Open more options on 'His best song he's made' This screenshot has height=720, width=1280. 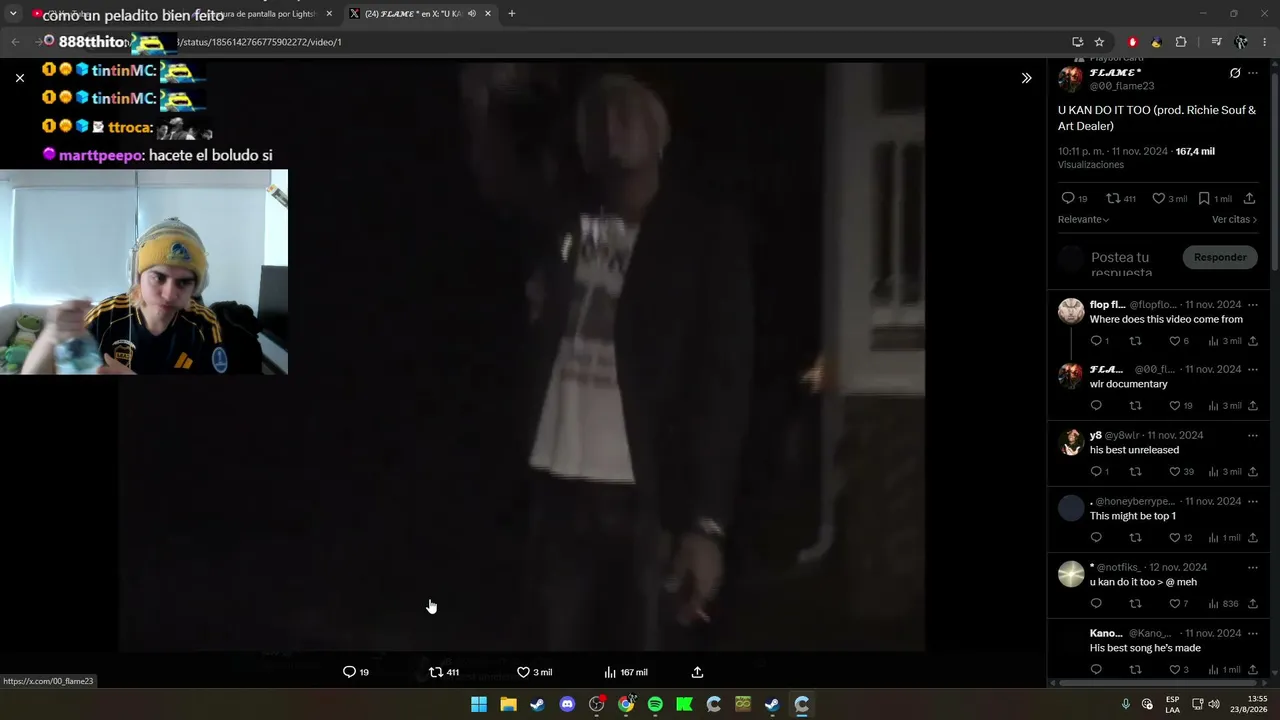pos(1253,633)
